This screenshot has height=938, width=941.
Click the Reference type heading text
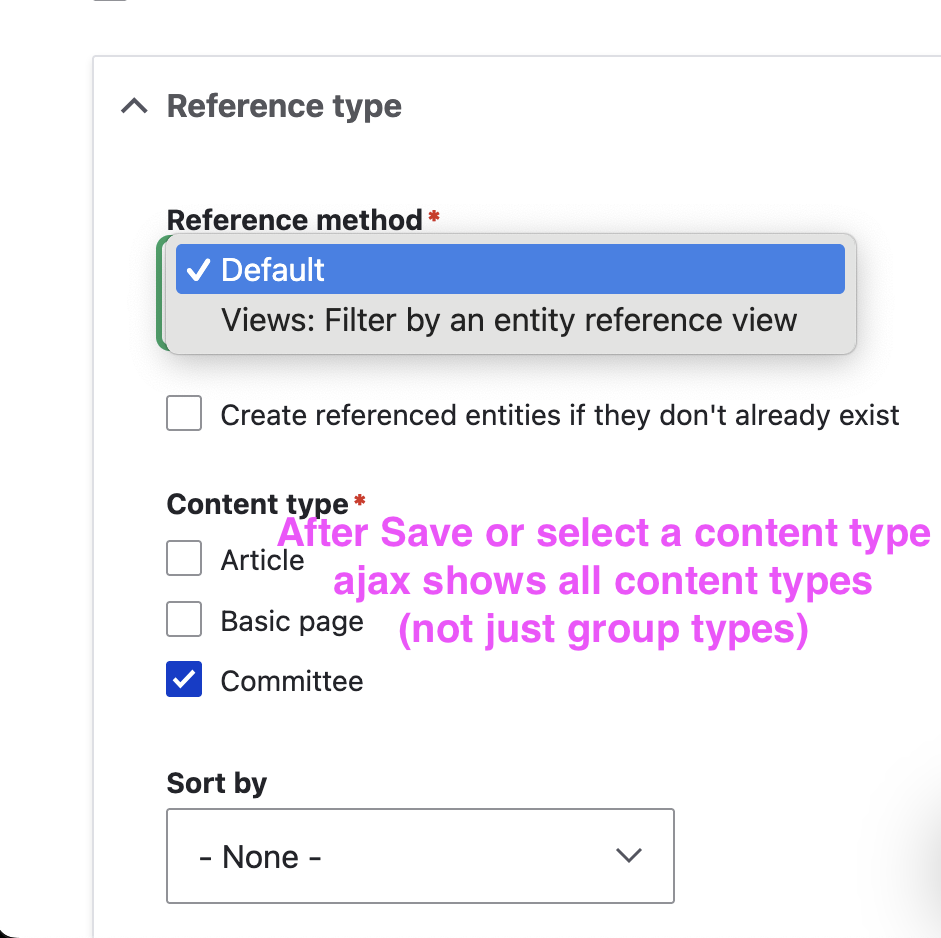click(284, 106)
